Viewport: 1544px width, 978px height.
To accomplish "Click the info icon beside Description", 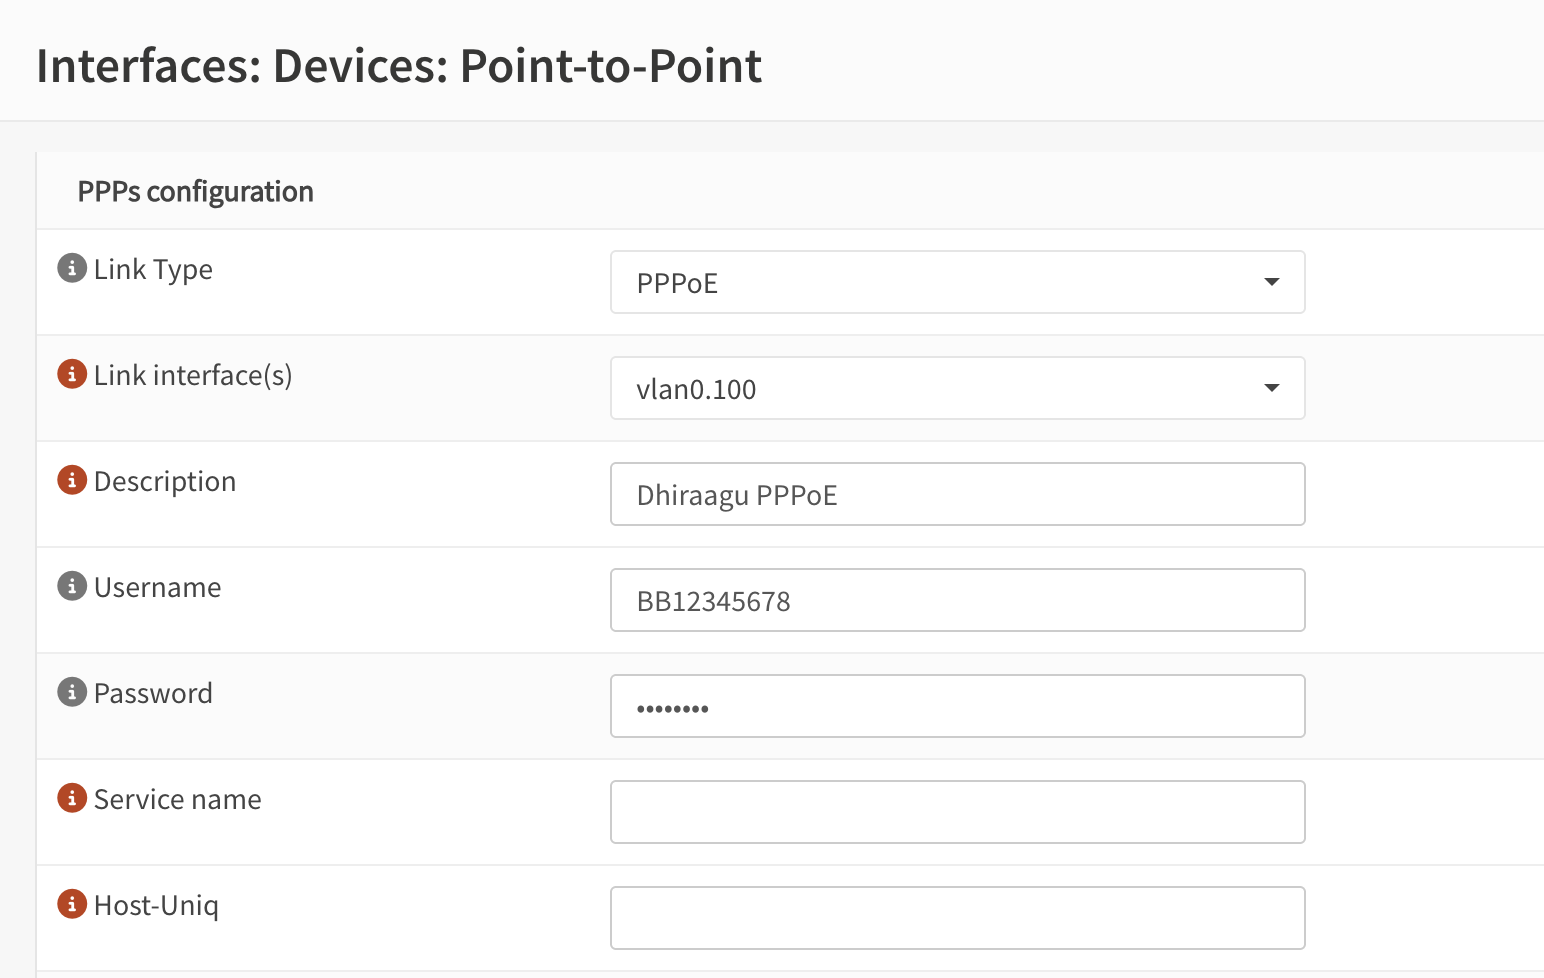I will tap(71, 479).
